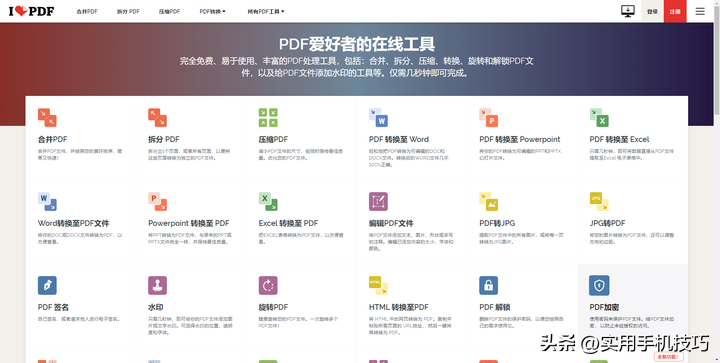Choose the PDF 签名 title
720x363 pixels.
click(x=53, y=307)
